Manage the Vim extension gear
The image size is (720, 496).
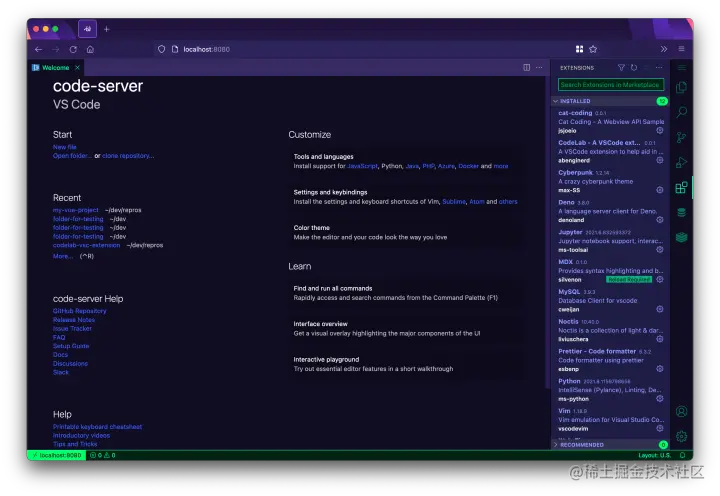tap(660, 428)
